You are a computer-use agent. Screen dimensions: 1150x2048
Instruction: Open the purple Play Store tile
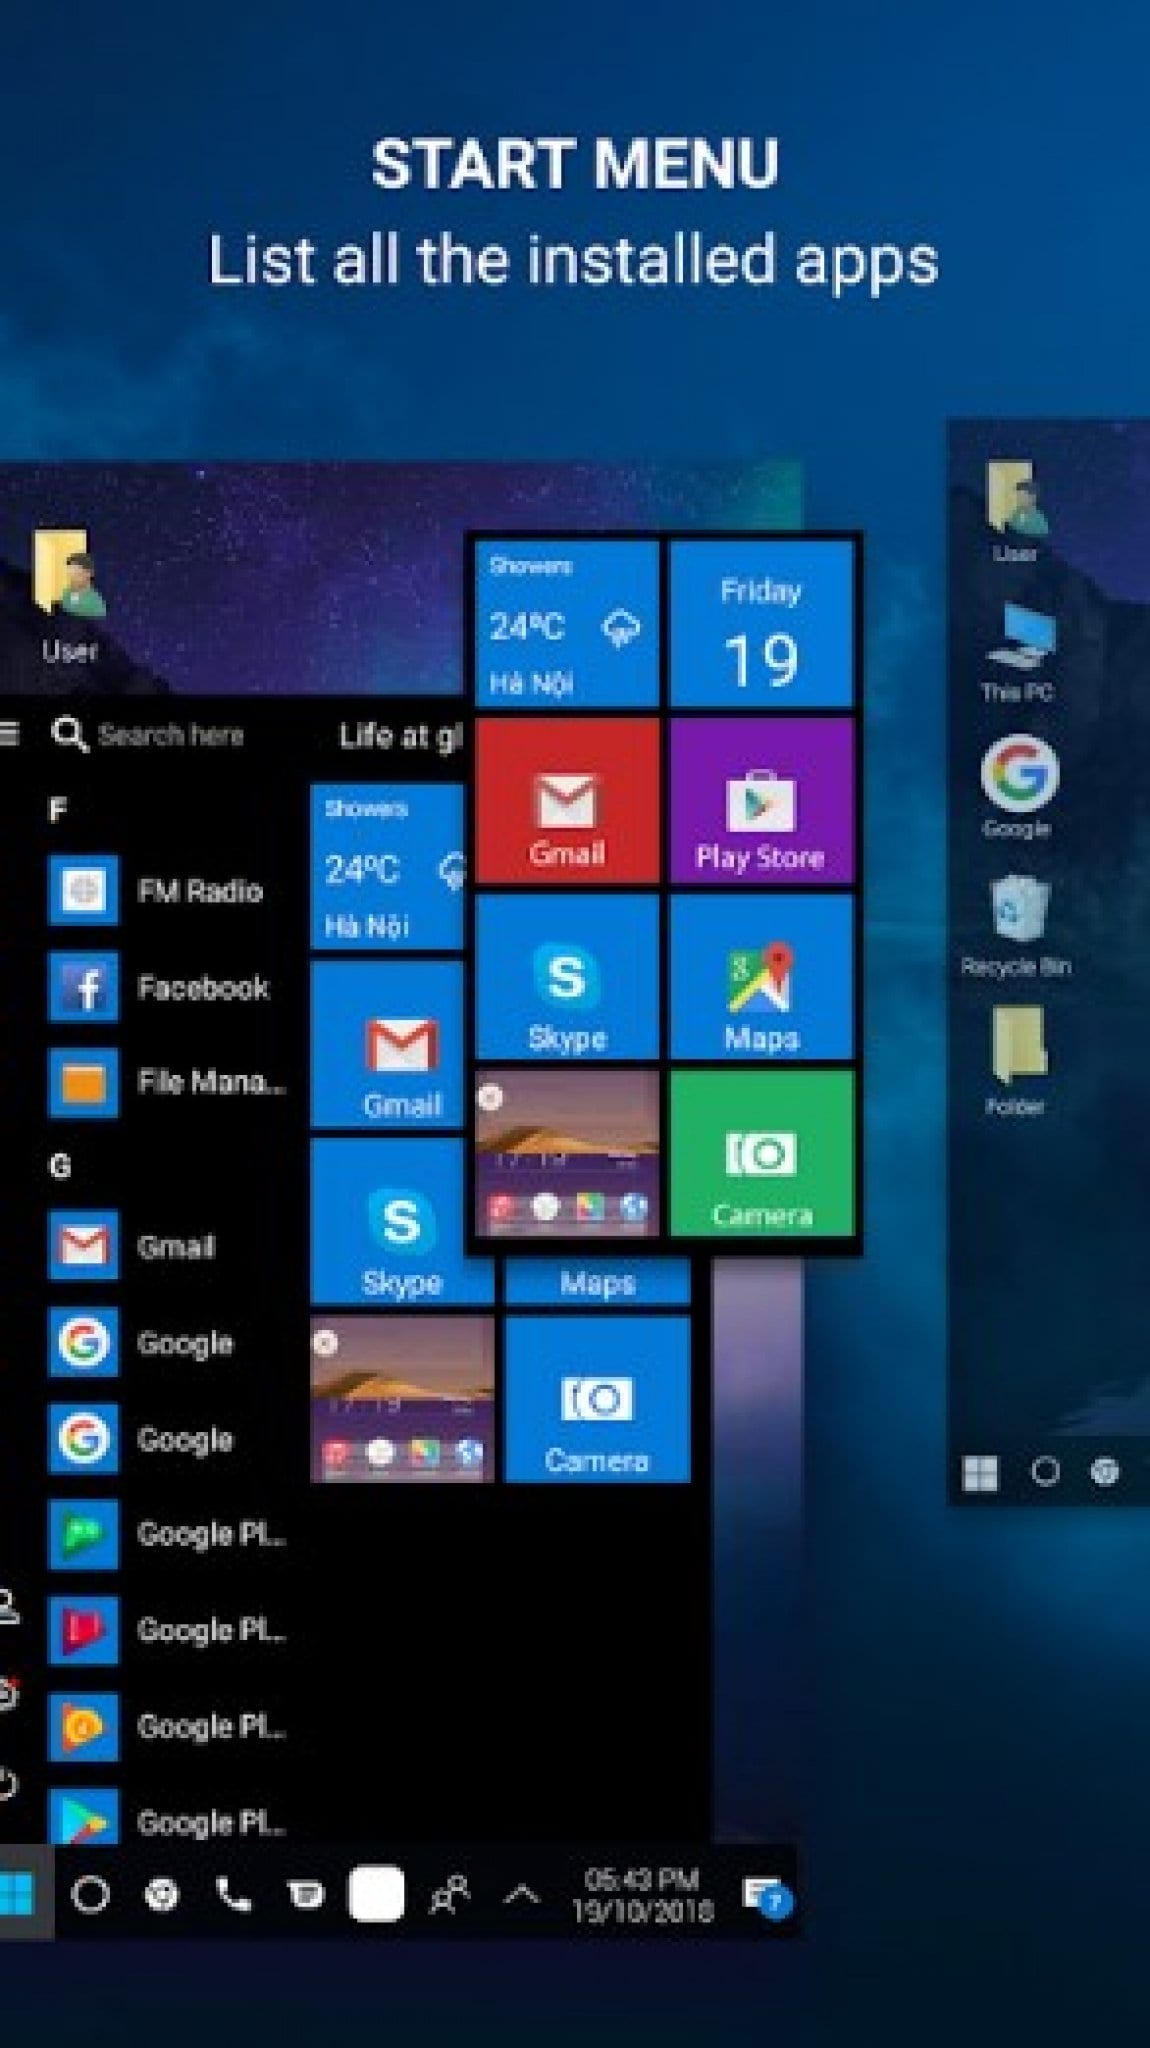pos(760,801)
